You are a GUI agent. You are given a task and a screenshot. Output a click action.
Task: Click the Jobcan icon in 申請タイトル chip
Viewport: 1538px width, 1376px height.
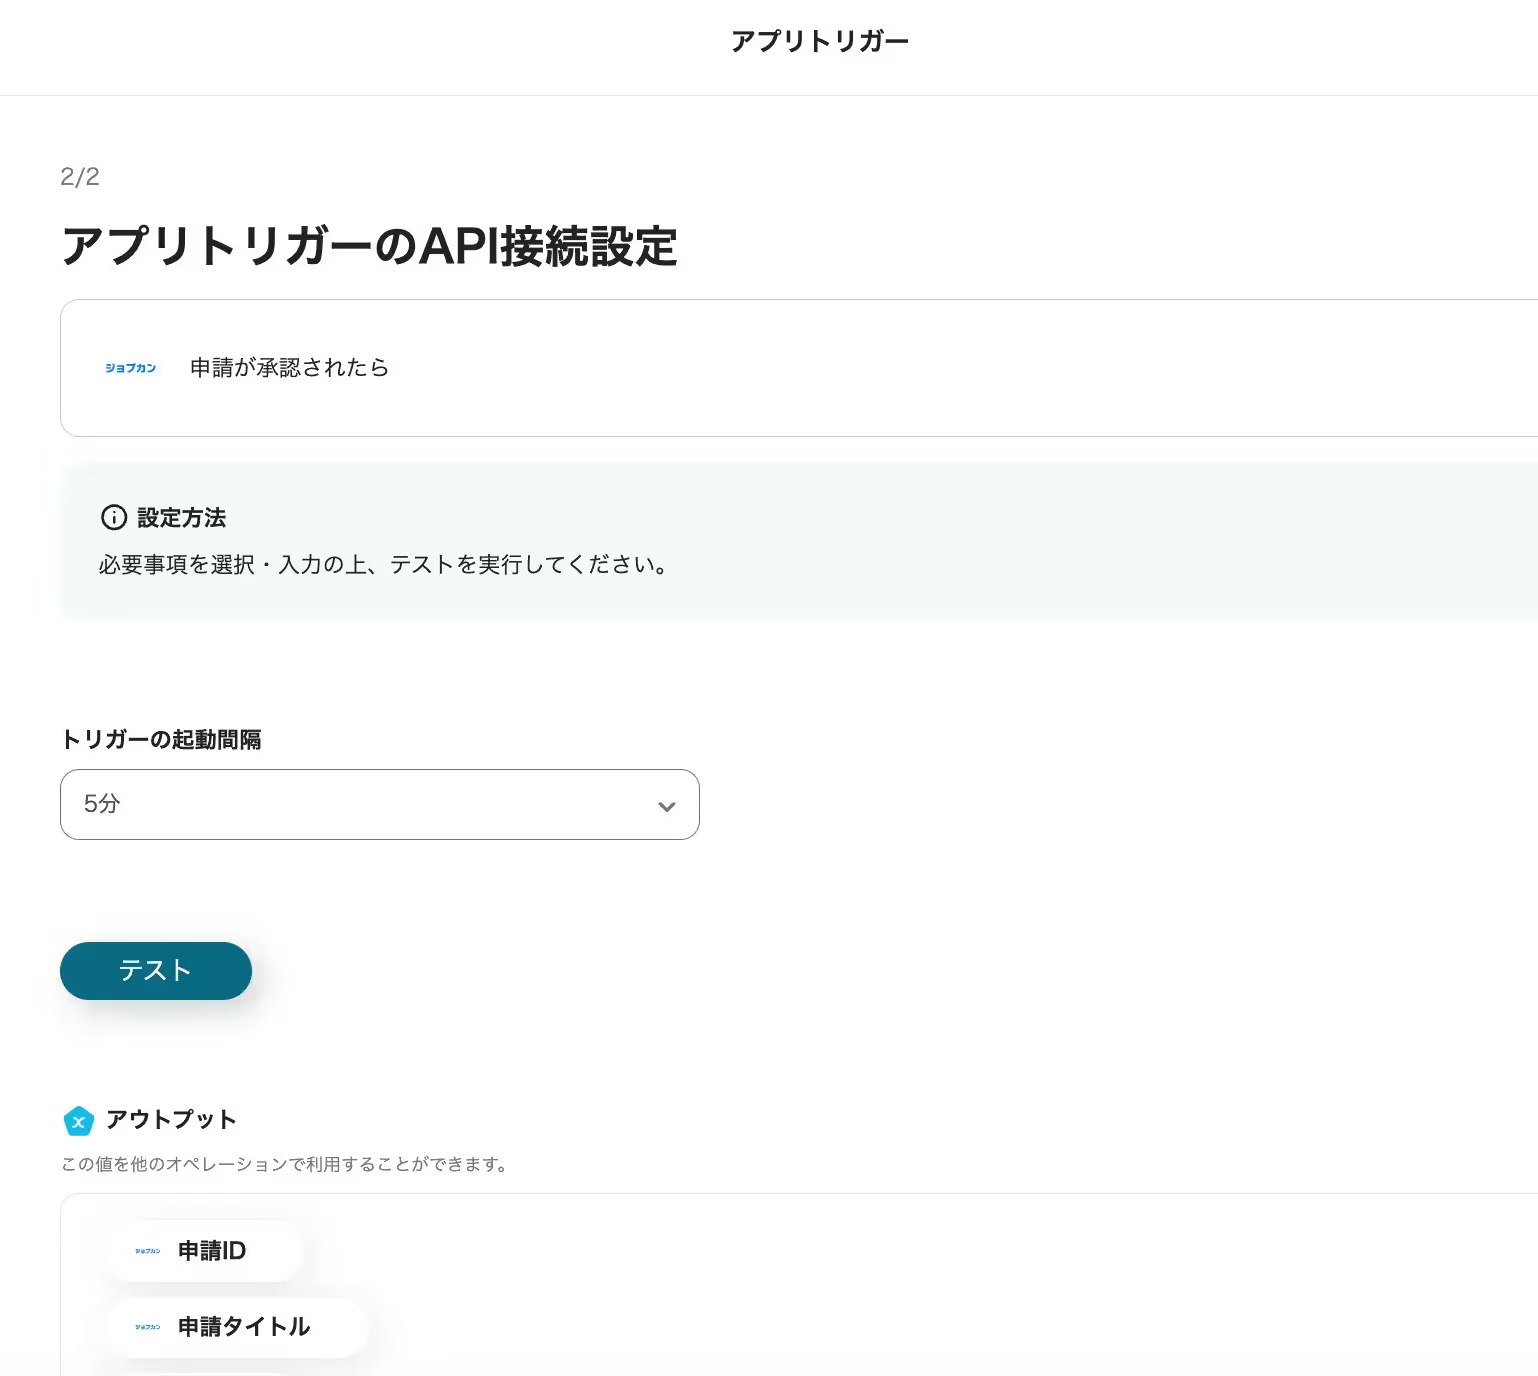pyautogui.click(x=148, y=1327)
